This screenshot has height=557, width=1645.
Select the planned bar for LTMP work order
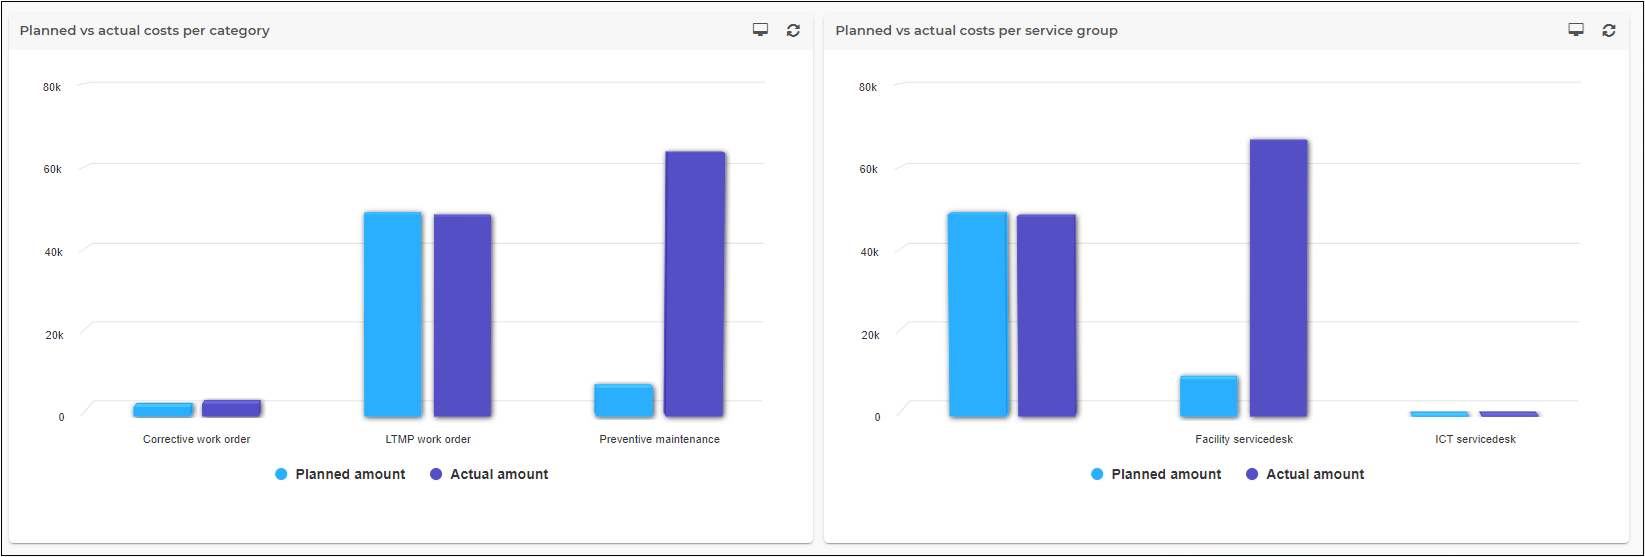[393, 314]
